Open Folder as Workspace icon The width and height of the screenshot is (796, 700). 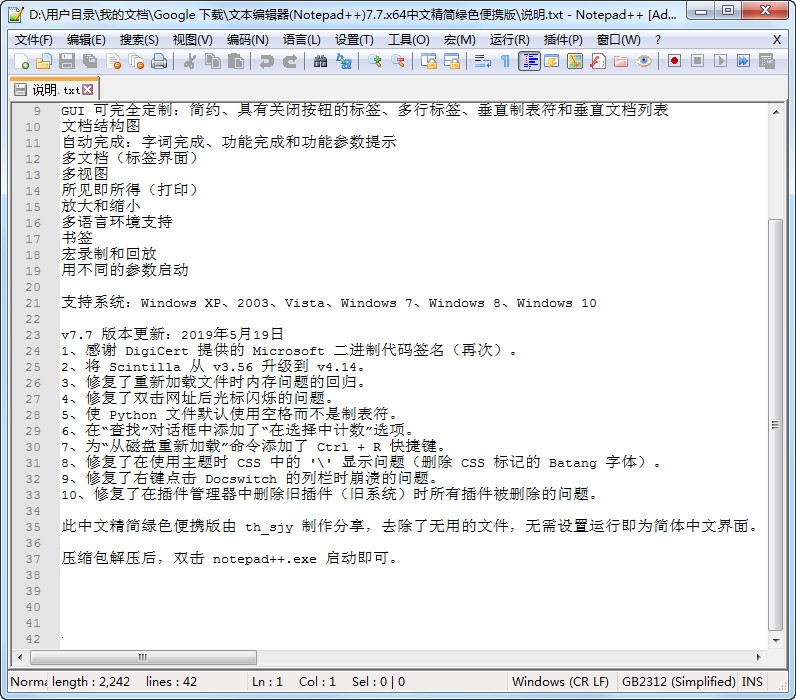click(x=621, y=61)
